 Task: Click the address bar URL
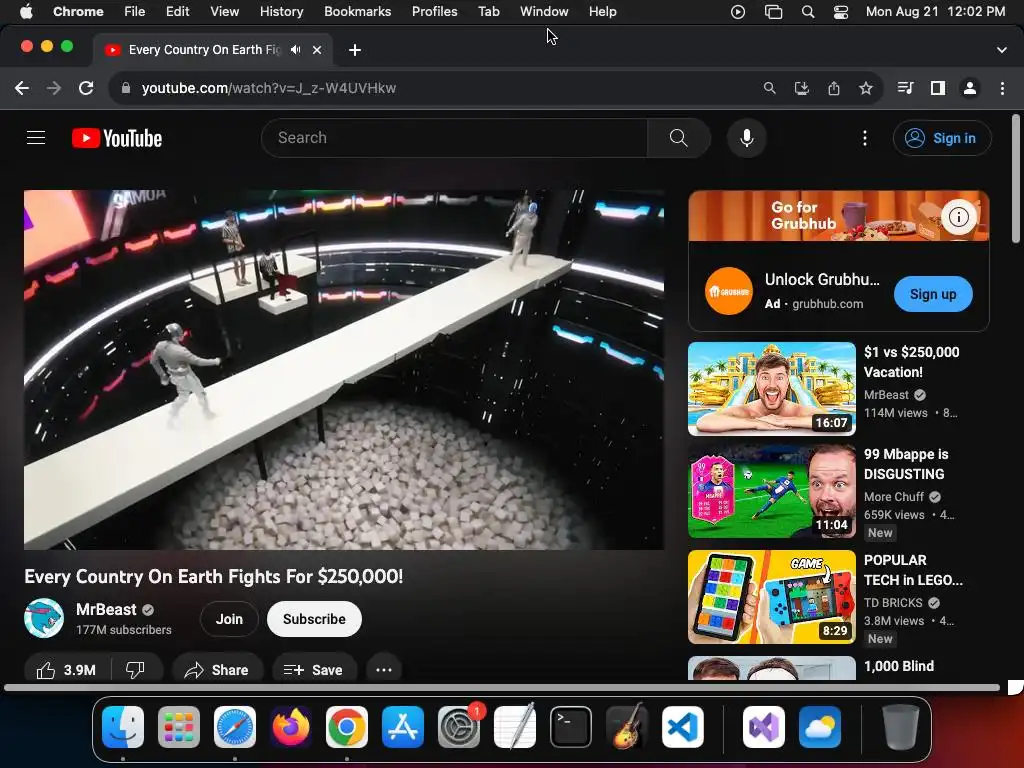point(268,88)
